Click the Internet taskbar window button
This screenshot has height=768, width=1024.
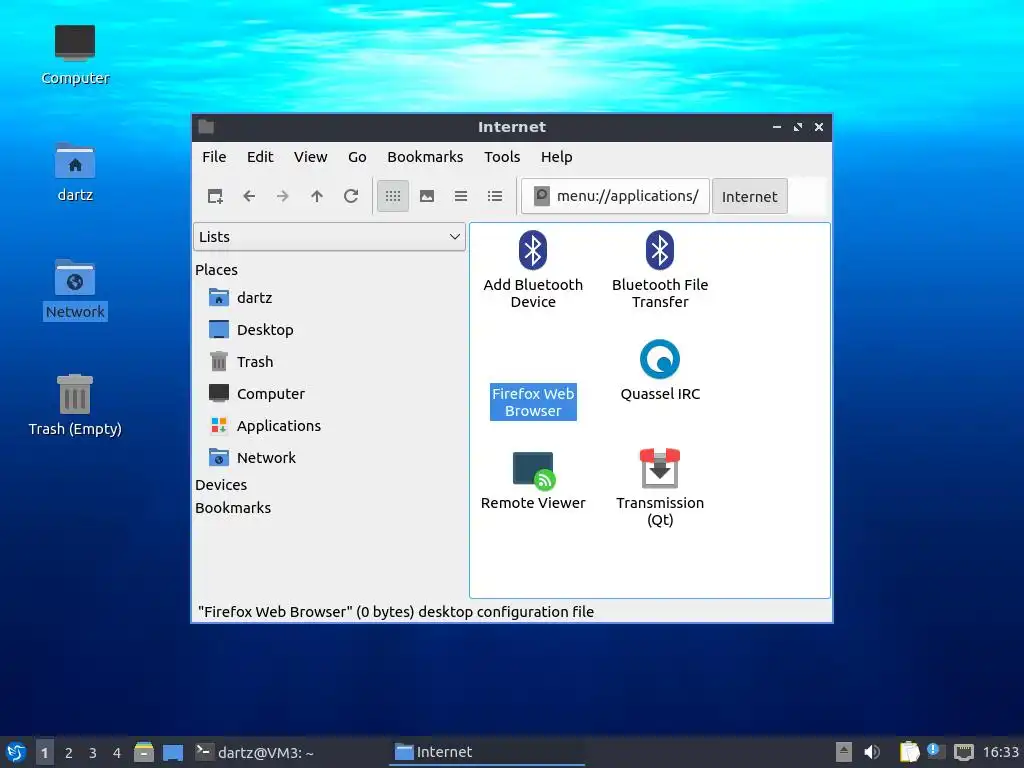(x=487, y=752)
